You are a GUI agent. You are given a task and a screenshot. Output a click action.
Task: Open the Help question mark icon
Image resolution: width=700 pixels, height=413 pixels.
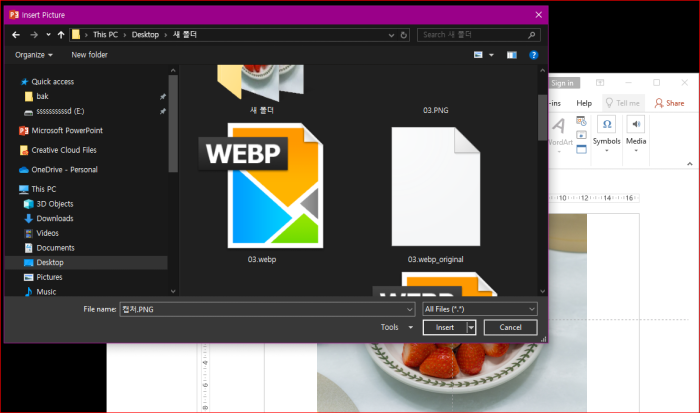click(x=533, y=55)
